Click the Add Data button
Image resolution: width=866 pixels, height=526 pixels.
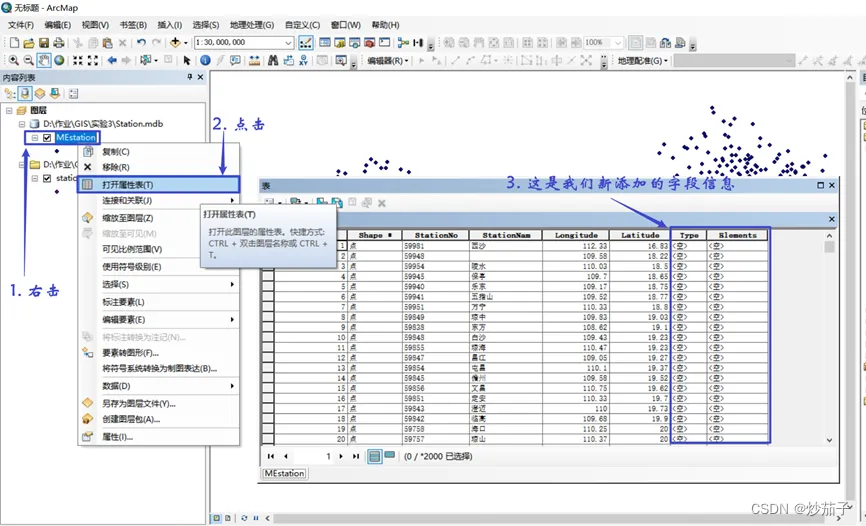pyautogui.click(x=175, y=43)
